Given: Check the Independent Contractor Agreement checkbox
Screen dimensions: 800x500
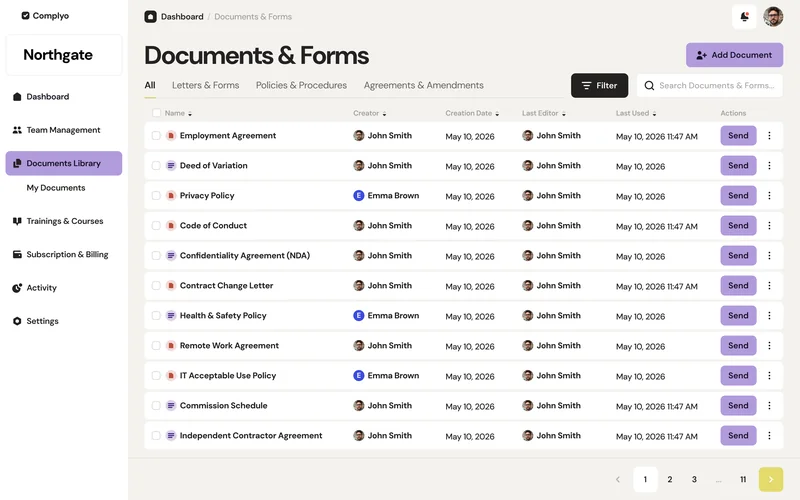Looking at the screenshot, I should point(156,436).
